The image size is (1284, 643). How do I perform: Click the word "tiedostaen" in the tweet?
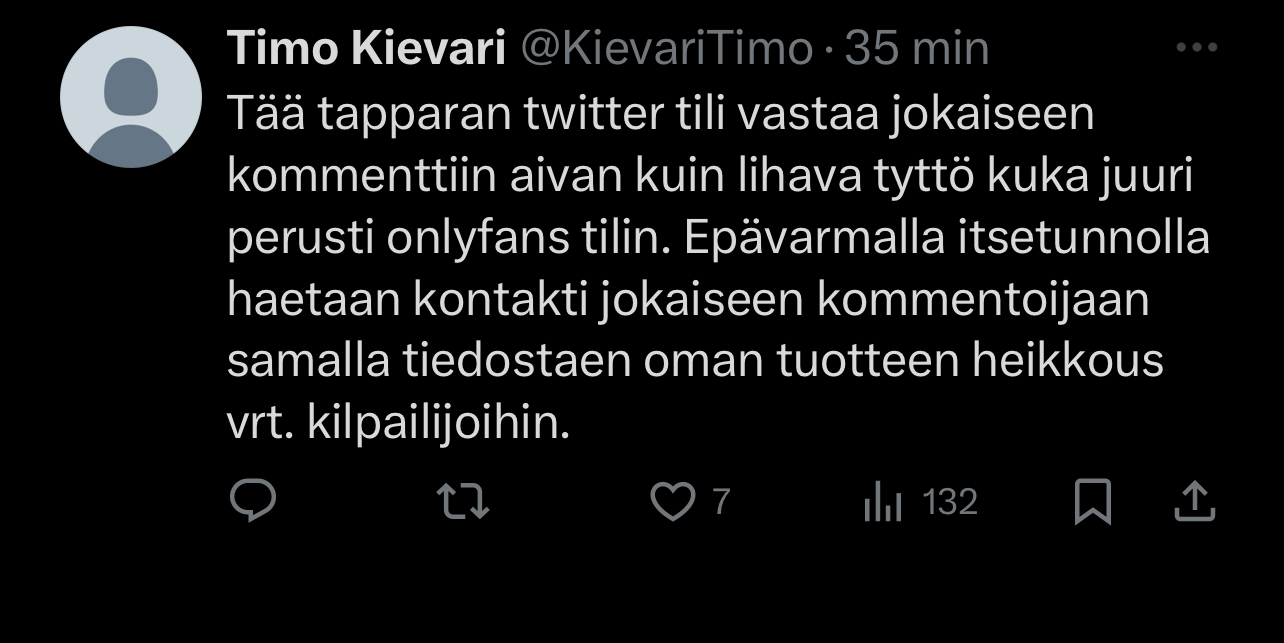click(x=517, y=361)
